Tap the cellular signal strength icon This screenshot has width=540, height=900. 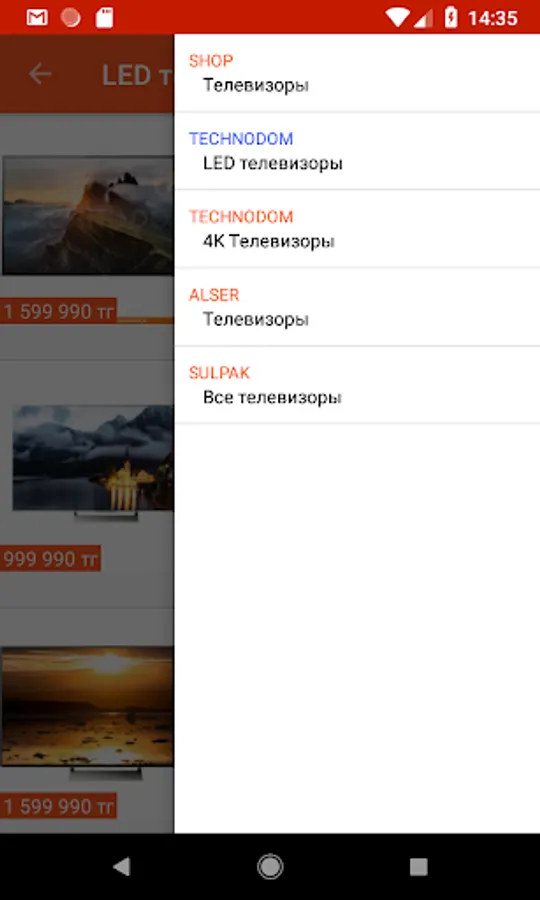(x=424, y=18)
